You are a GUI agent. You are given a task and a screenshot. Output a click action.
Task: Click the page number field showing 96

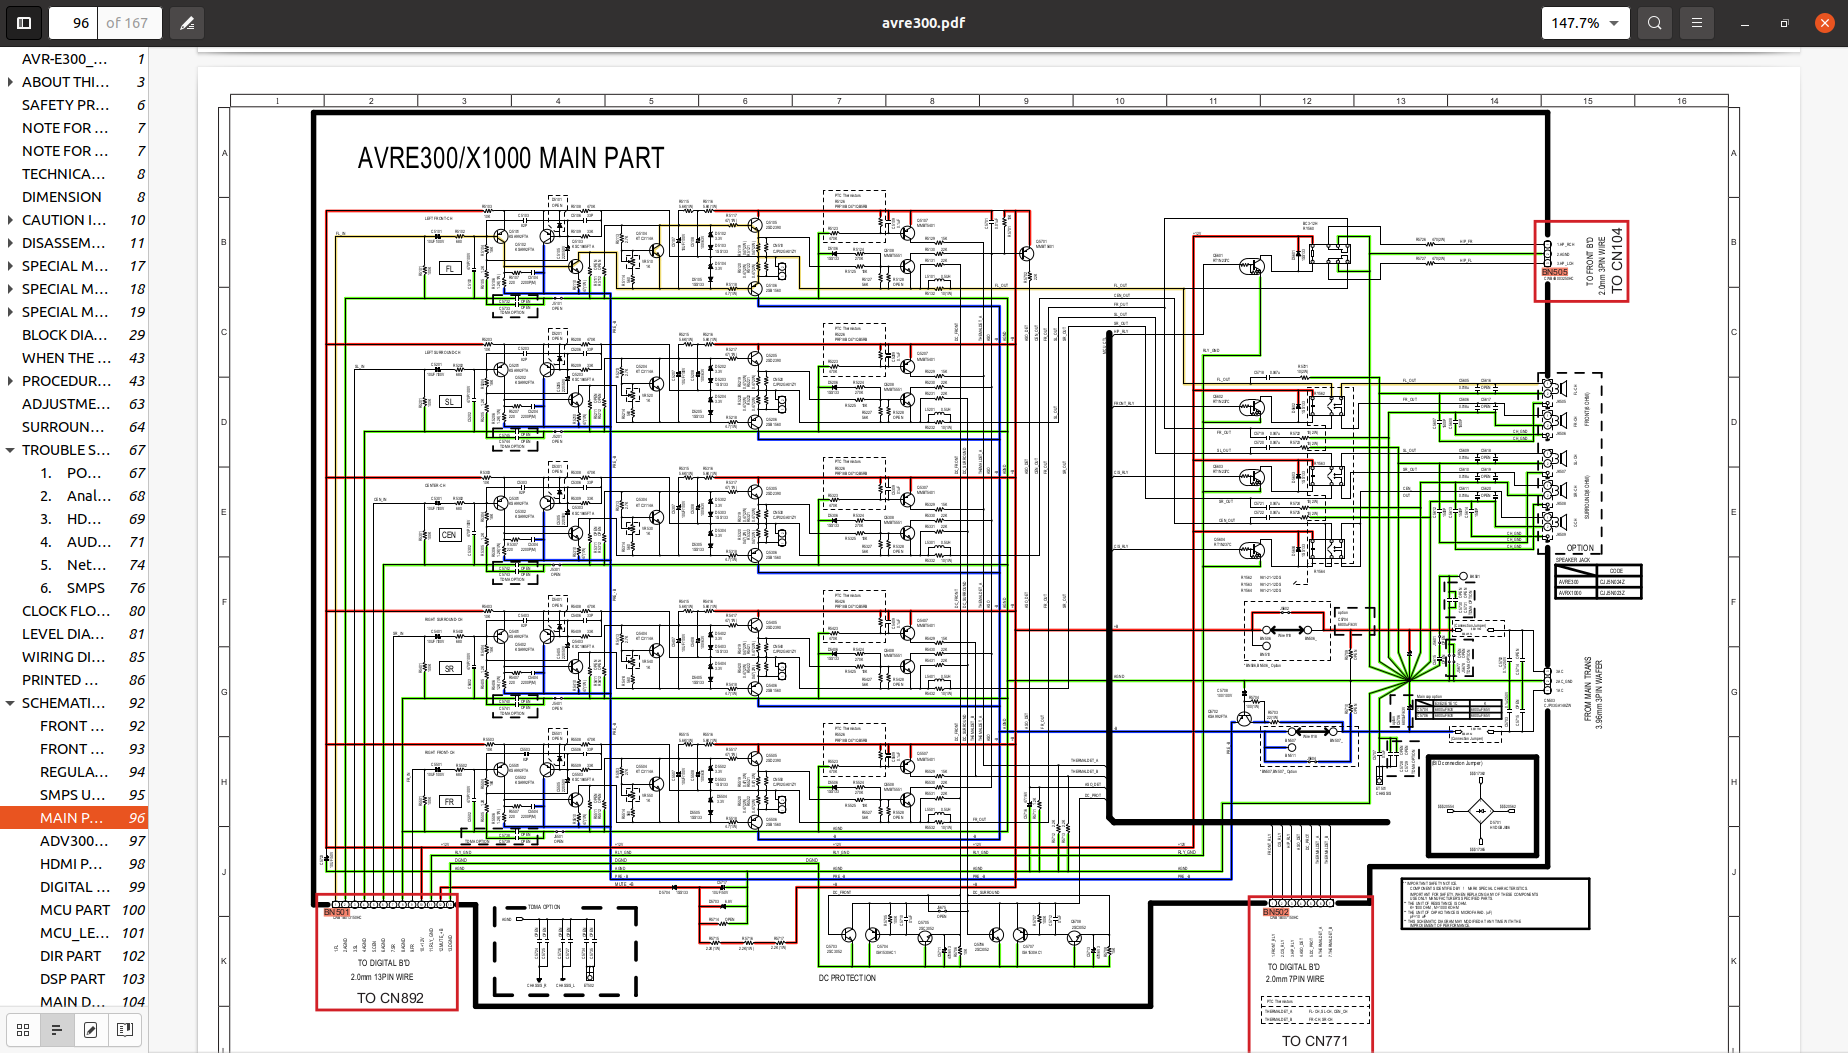pyautogui.click(x=74, y=23)
